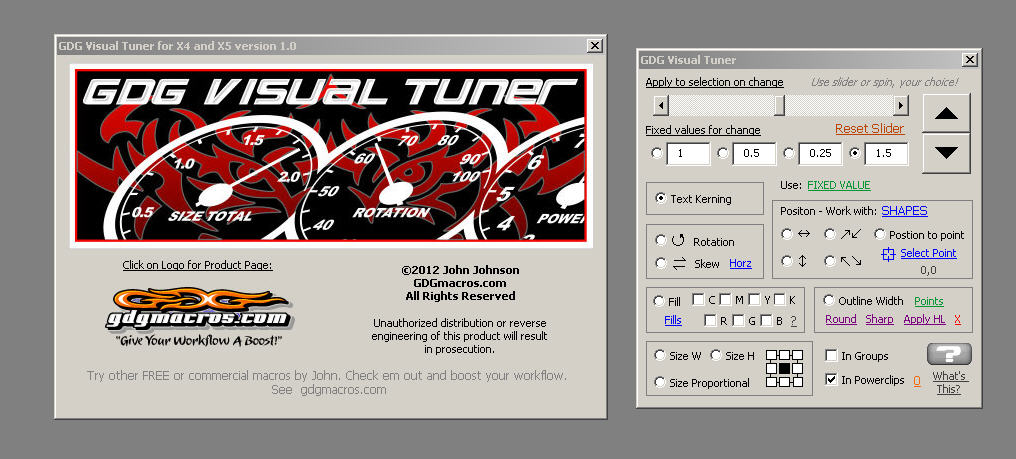1016x459 pixels.
Task: Click Click on Logo for Product Page text
Action: coord(197,265)
